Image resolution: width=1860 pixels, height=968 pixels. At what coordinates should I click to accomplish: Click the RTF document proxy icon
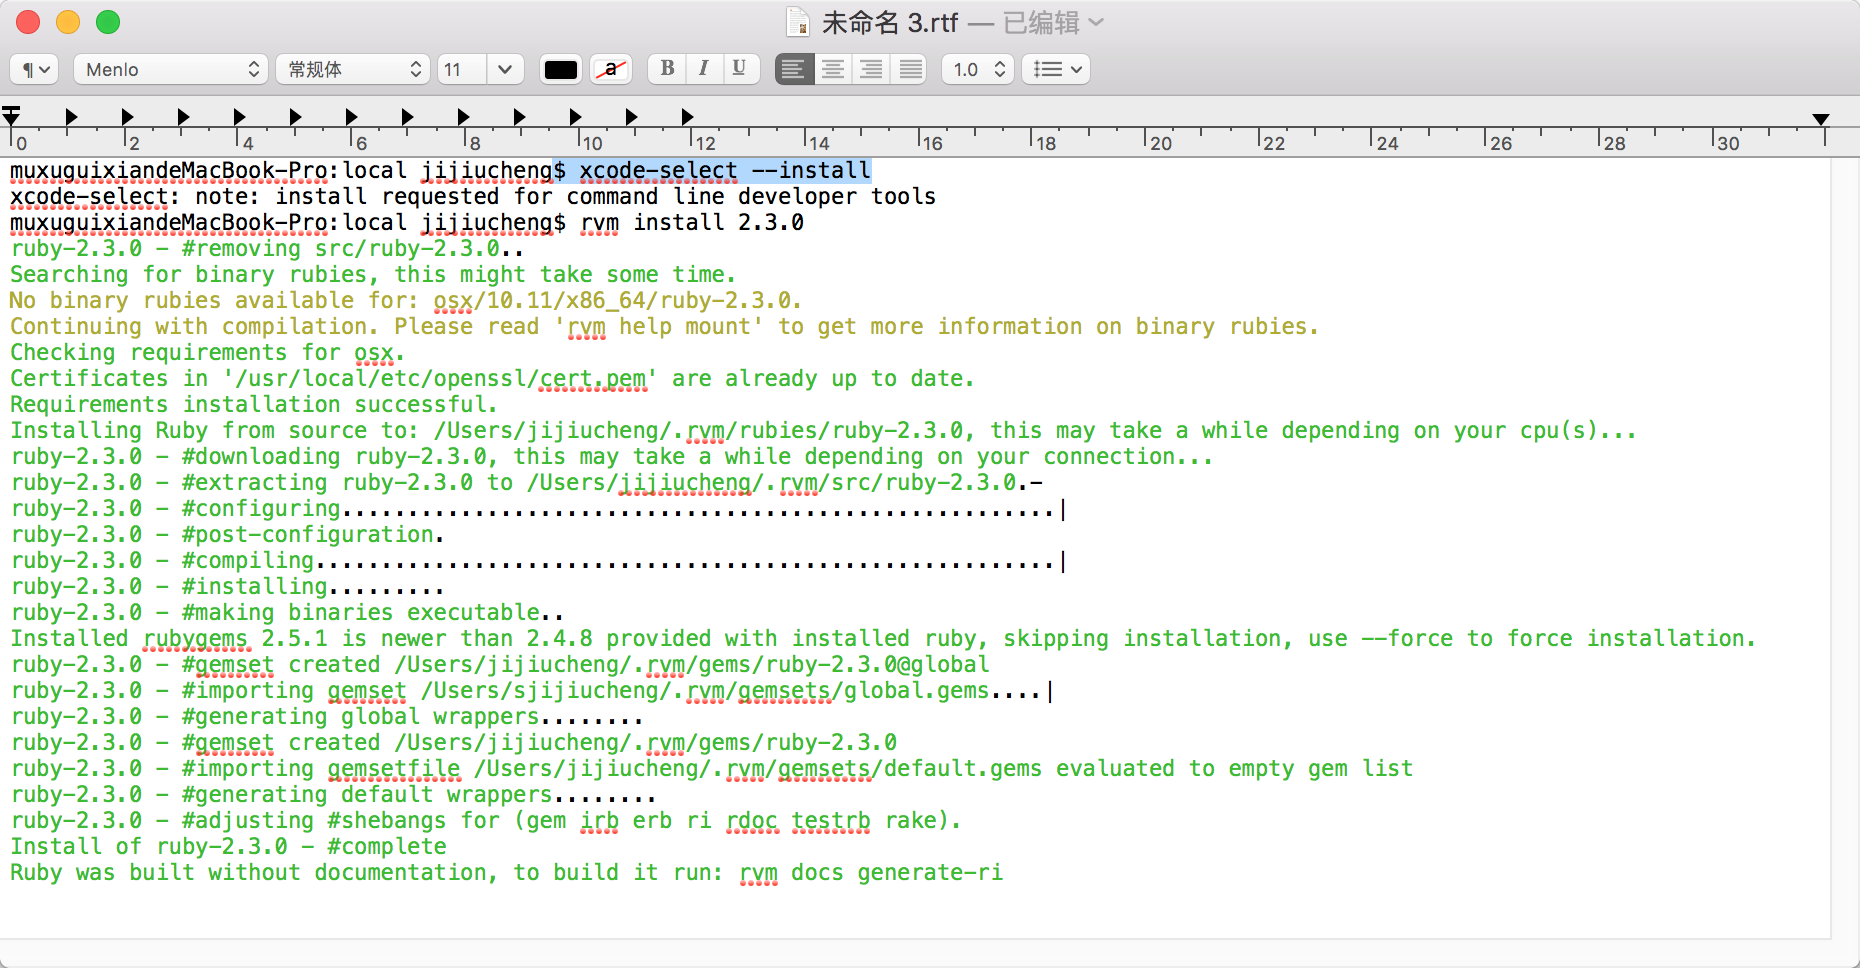(x=798, y=22)
